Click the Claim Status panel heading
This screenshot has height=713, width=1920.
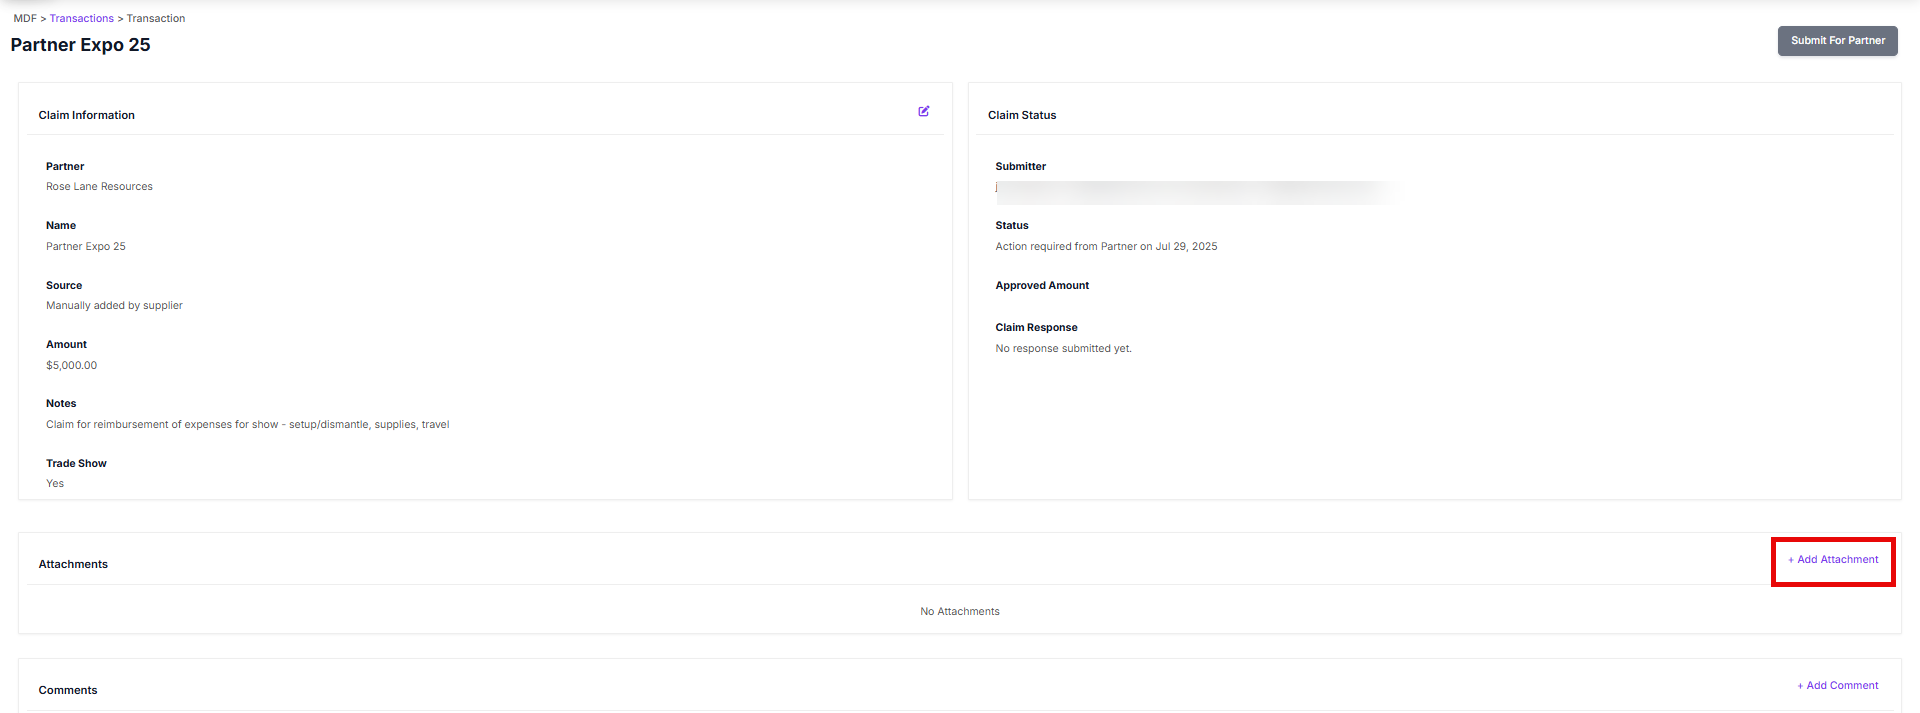tap(1021, 116)
